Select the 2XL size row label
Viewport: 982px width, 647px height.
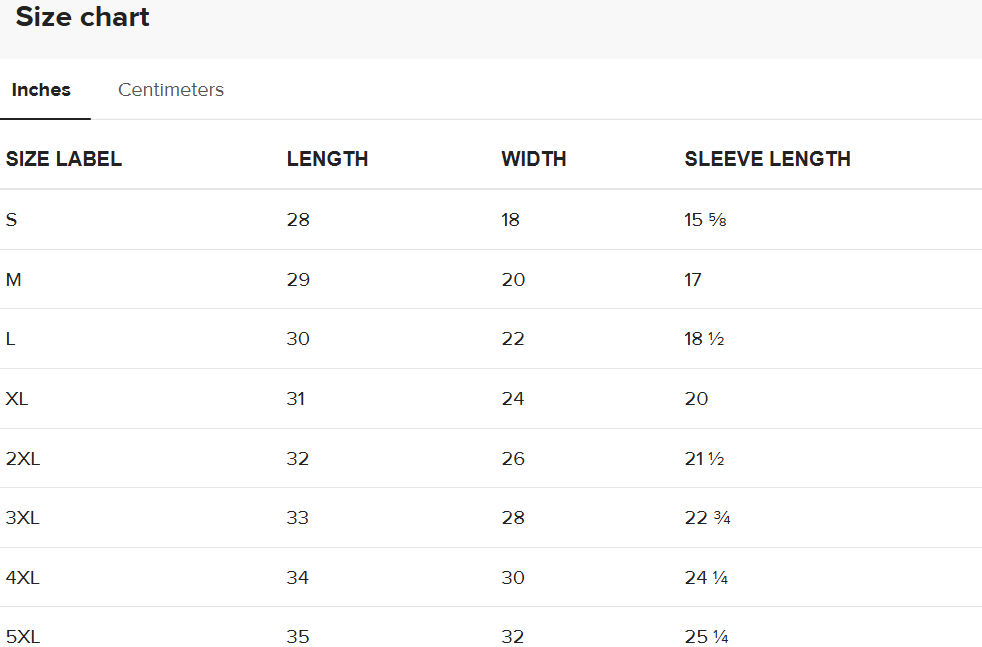23,459
